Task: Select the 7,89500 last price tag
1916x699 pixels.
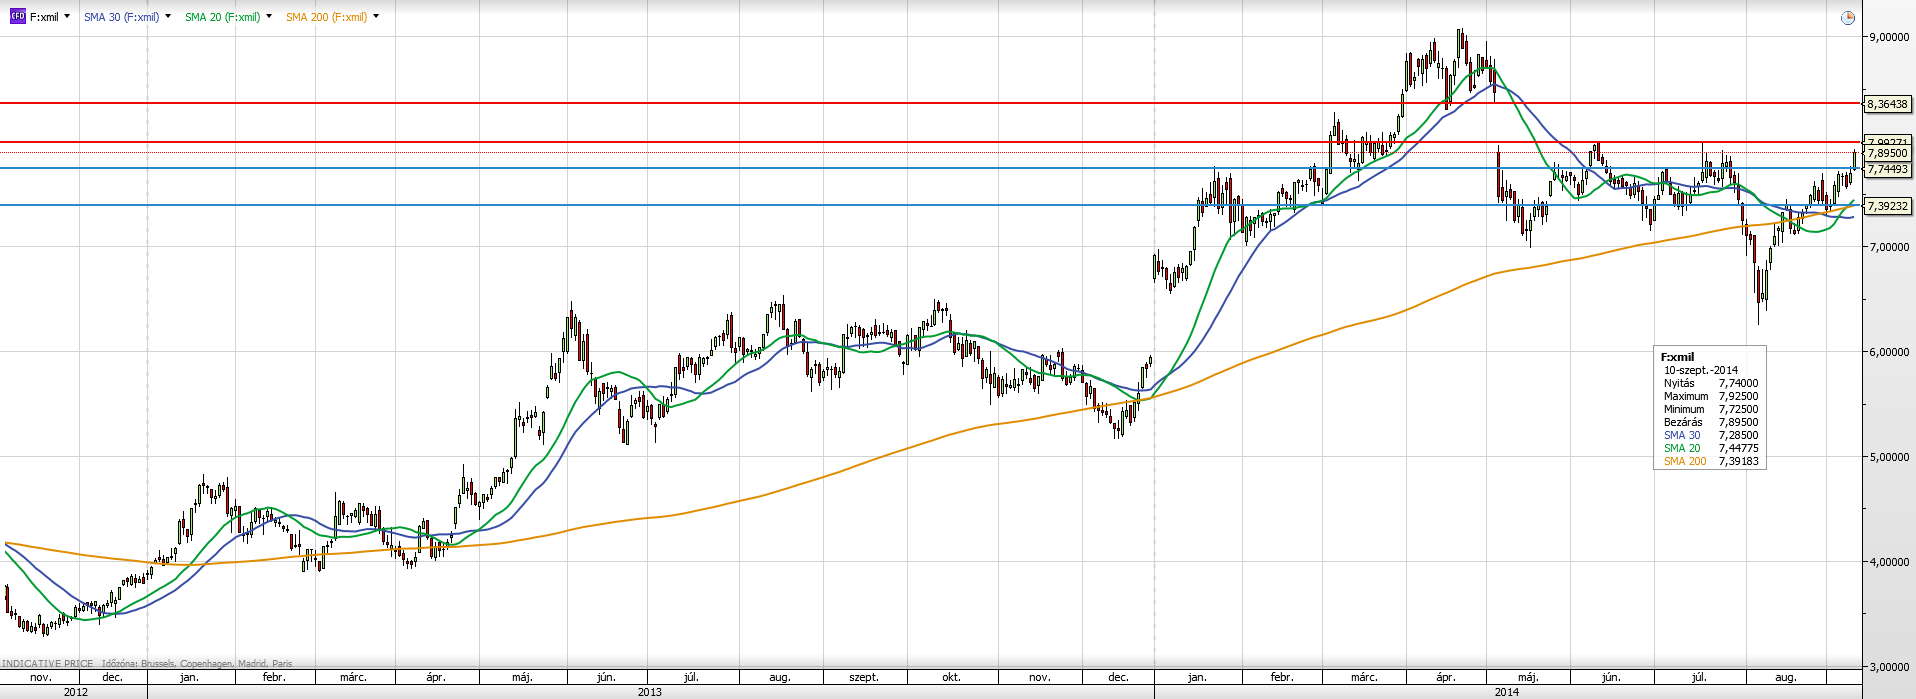Action: (1887, 153)
